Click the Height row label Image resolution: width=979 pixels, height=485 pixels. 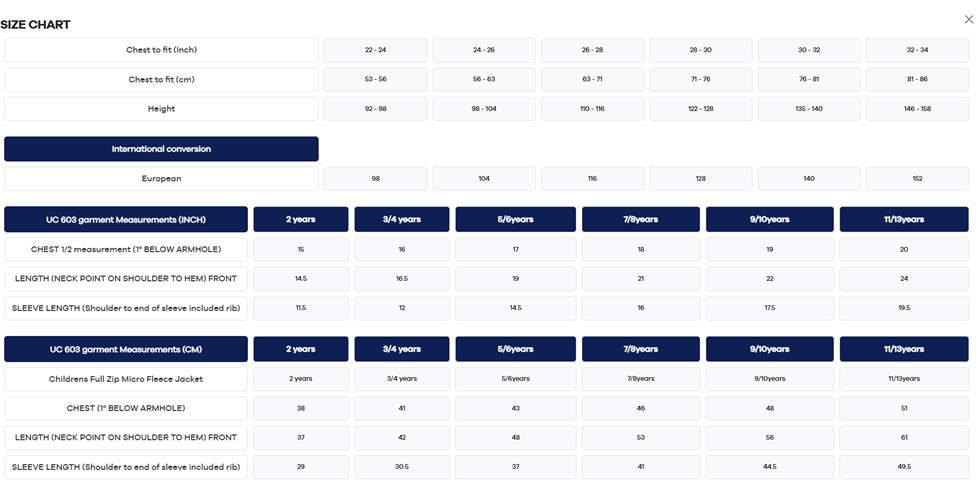coord(161,109)
